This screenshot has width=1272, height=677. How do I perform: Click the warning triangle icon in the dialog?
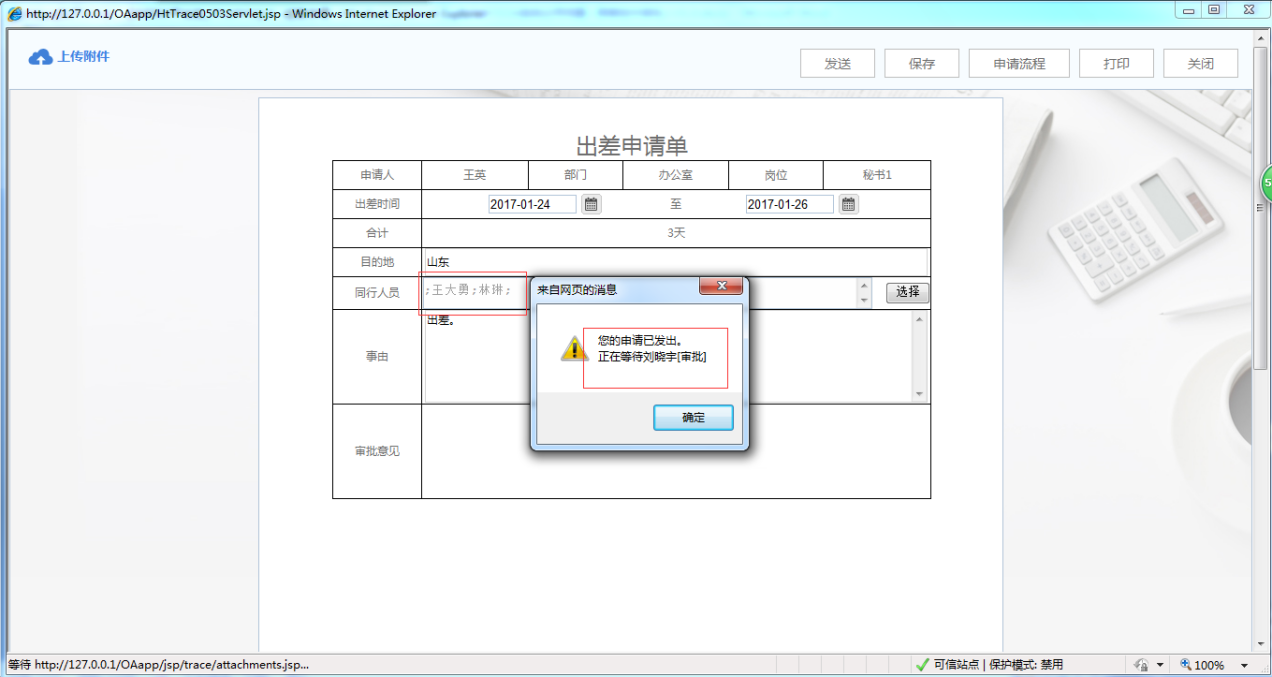[572, 350]
